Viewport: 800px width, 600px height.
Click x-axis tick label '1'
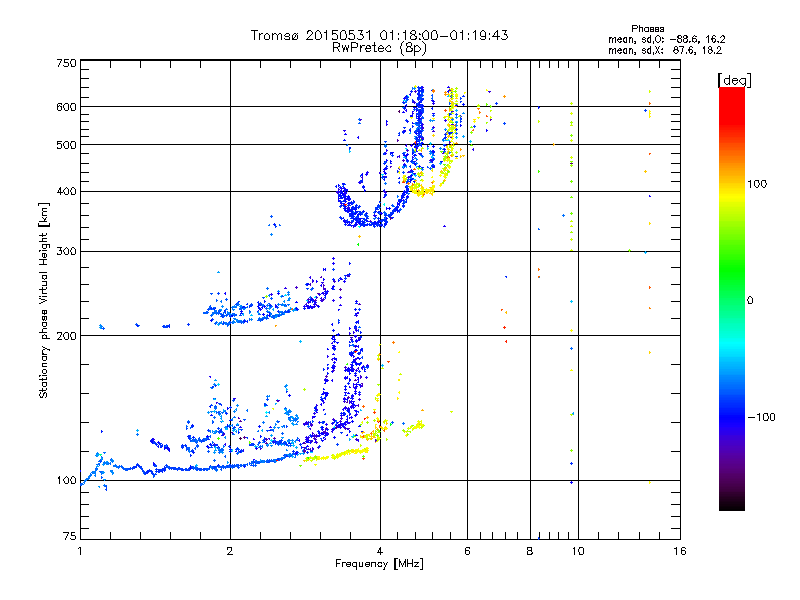tap(80, 551)
